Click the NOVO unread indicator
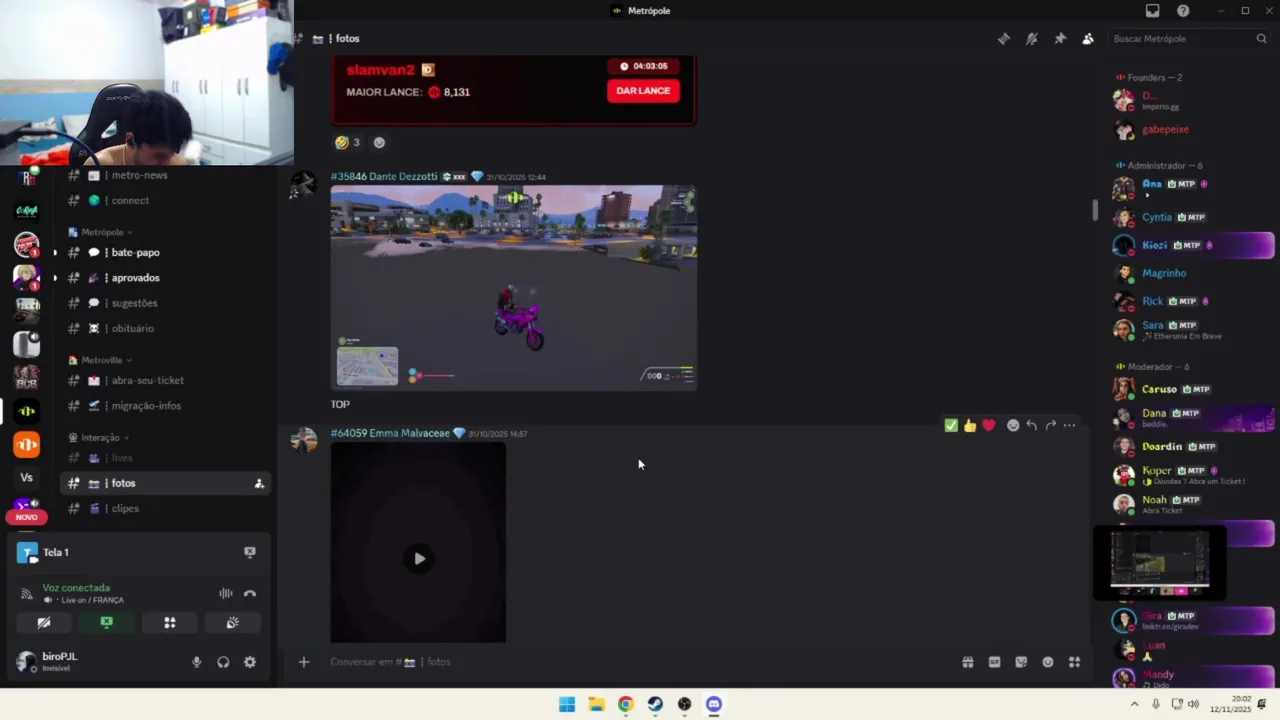Viewport: 1280px width, 720px height. tap(26, 517)
